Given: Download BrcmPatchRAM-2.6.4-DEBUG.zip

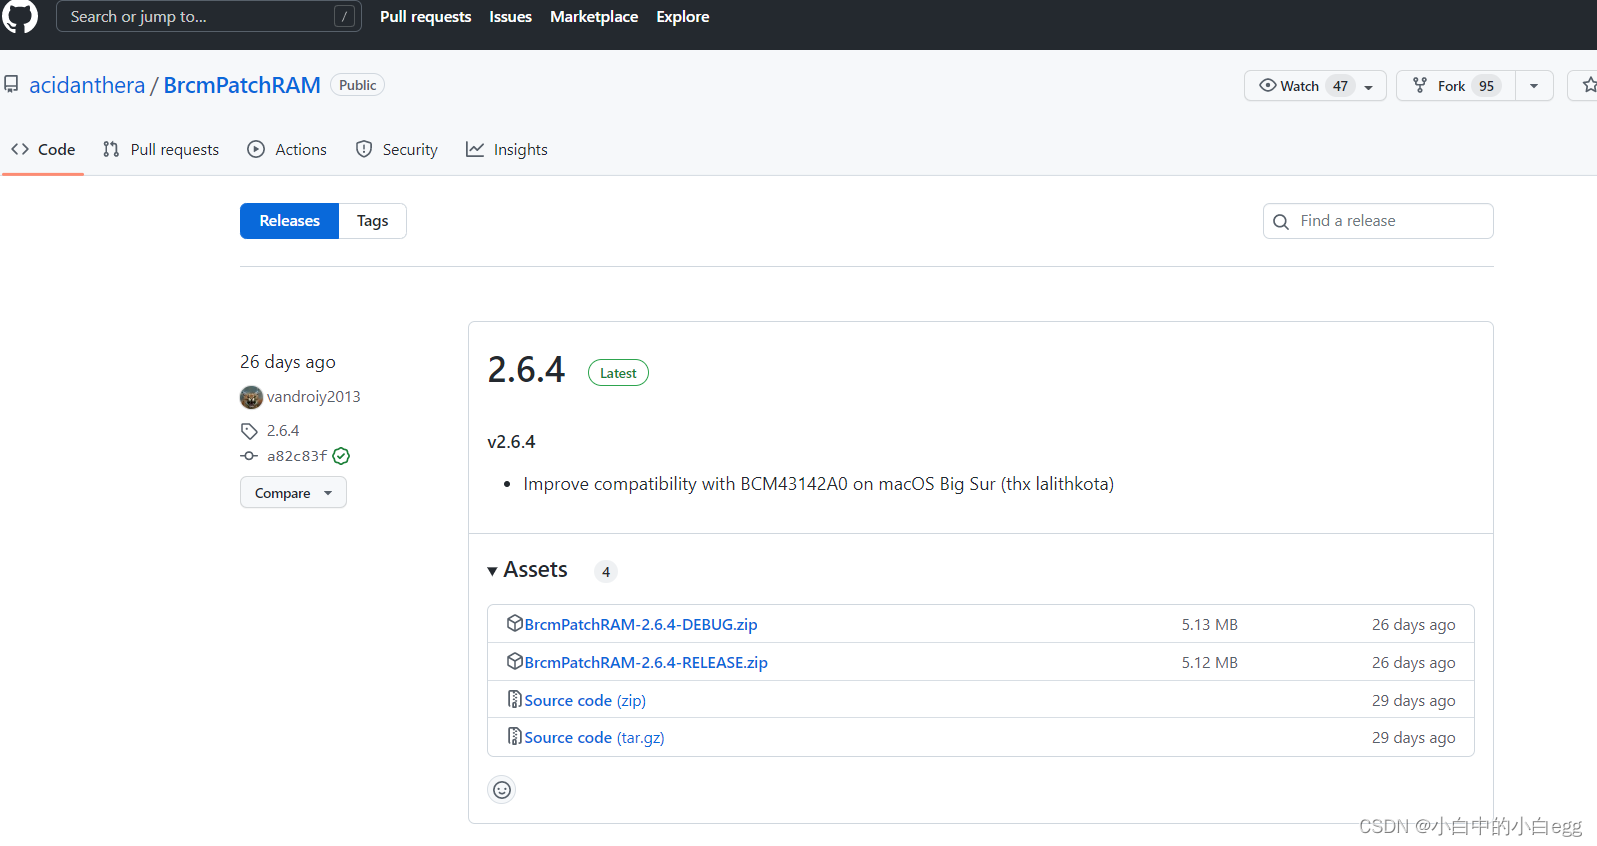Looking at the screenshot, I should tap(641, 624).
